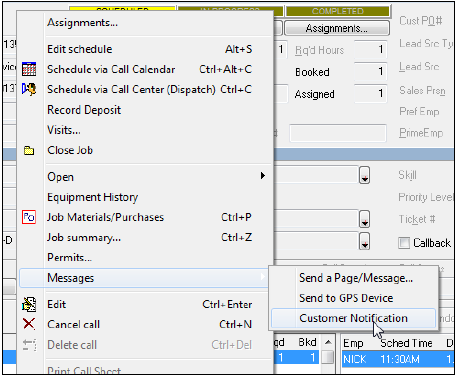Open dropdown beside the Ticket # field
Screen dimensions: 456x376
click(x=364, y=219)
